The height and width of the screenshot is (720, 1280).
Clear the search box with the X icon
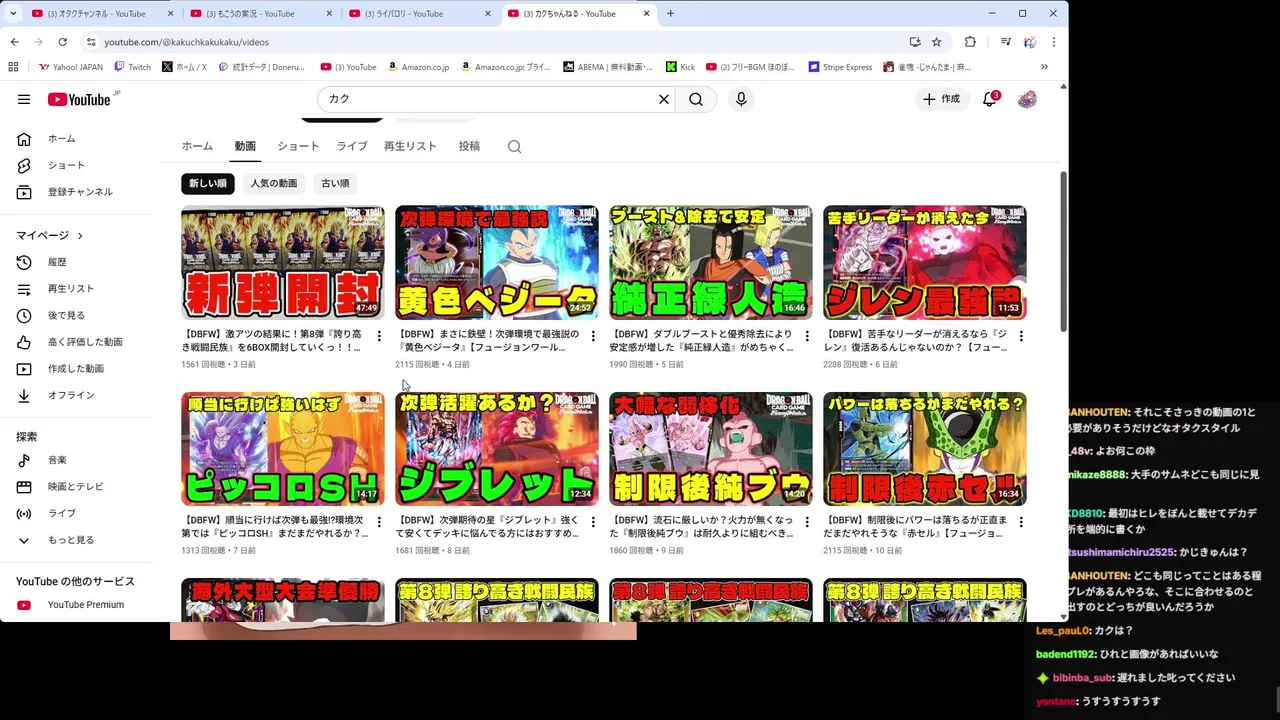click(663, 99)
